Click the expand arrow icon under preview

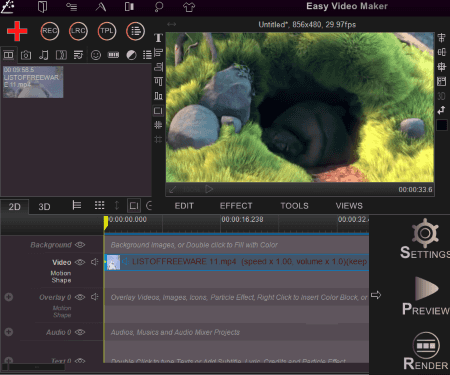click(172, 189)
